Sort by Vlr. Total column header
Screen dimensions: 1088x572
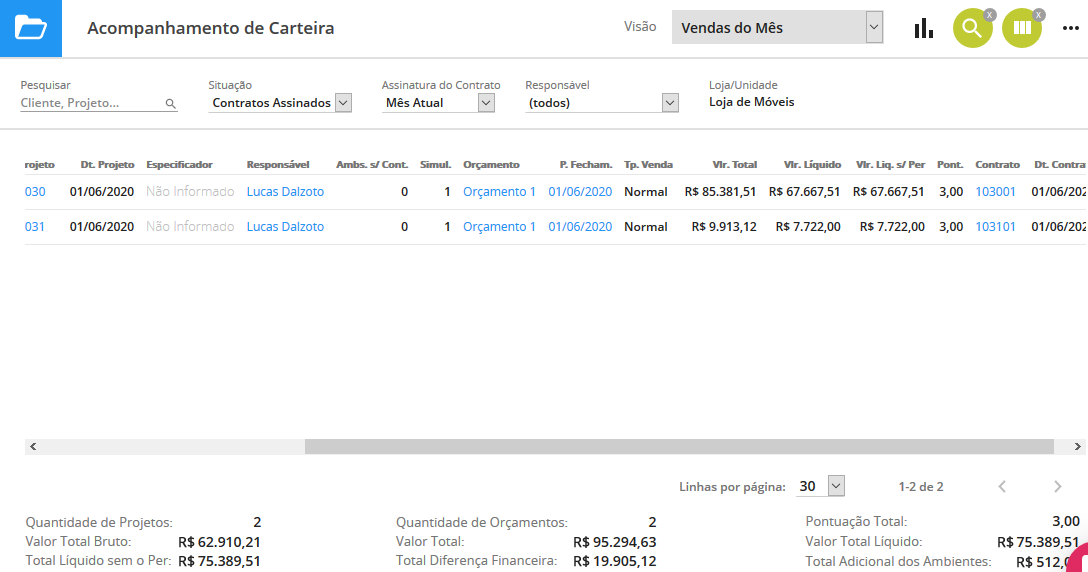734,164
